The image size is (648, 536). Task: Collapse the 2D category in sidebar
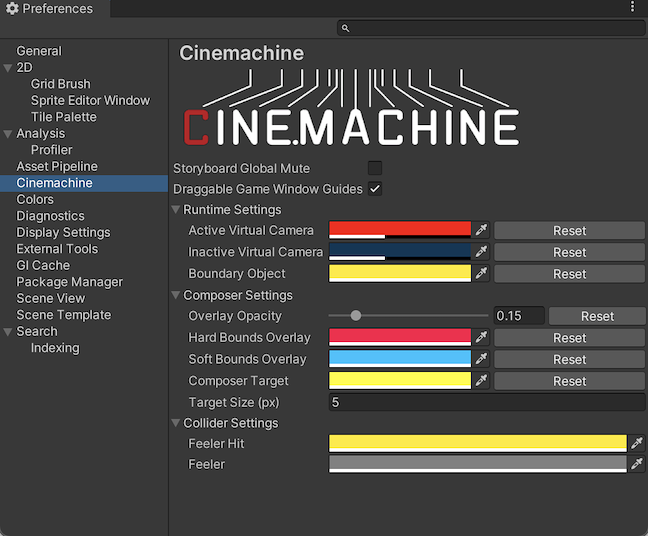click(x=8, y=68)
